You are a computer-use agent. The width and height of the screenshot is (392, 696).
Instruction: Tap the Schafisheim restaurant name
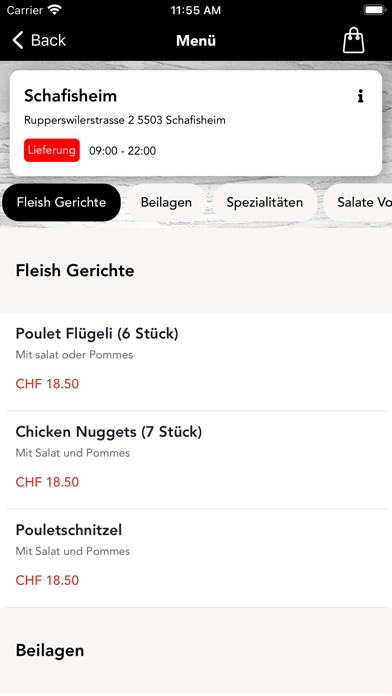click(71, 96)
